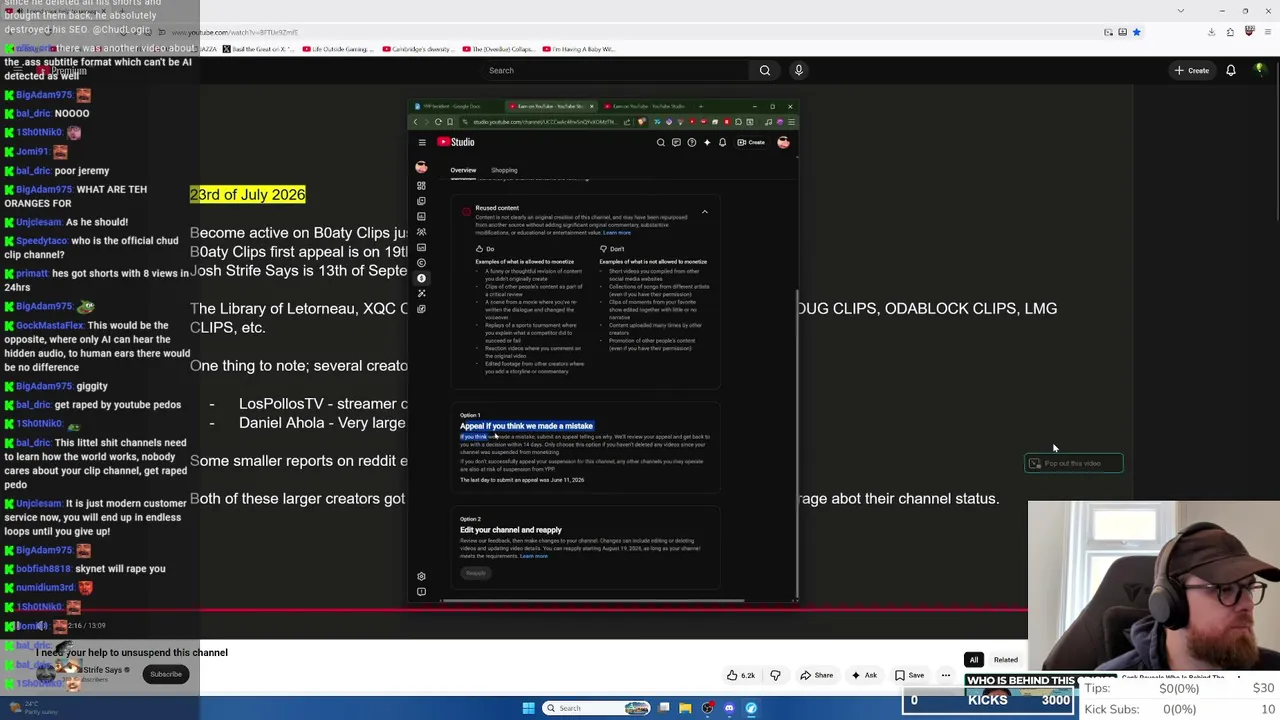Open Learn more link in Option 2
1280x720 pixels.
click(x=534, y=556)
